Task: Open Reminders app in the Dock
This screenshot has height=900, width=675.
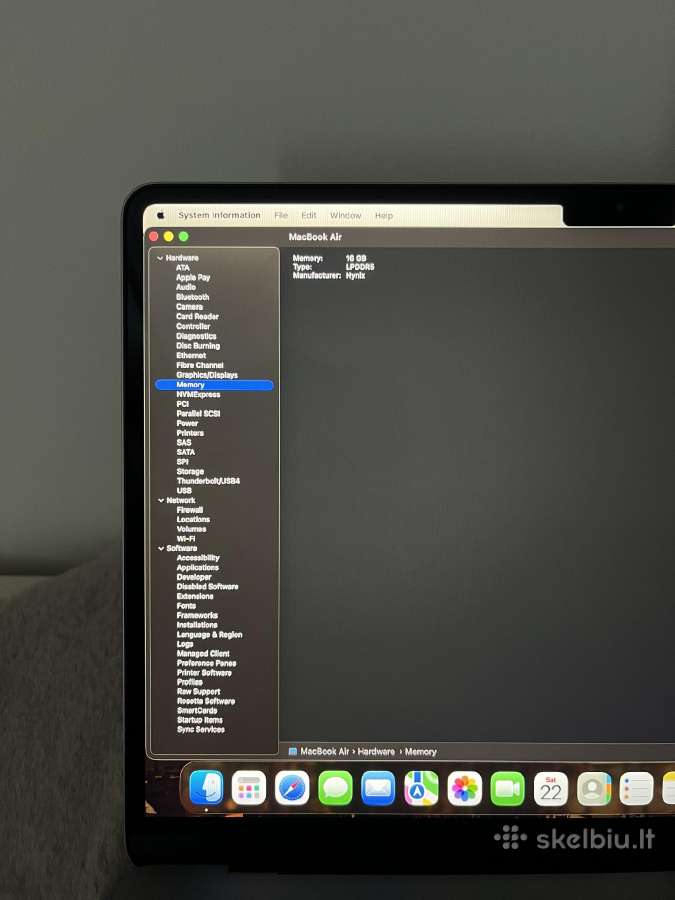Action: [x=637, y=789]
